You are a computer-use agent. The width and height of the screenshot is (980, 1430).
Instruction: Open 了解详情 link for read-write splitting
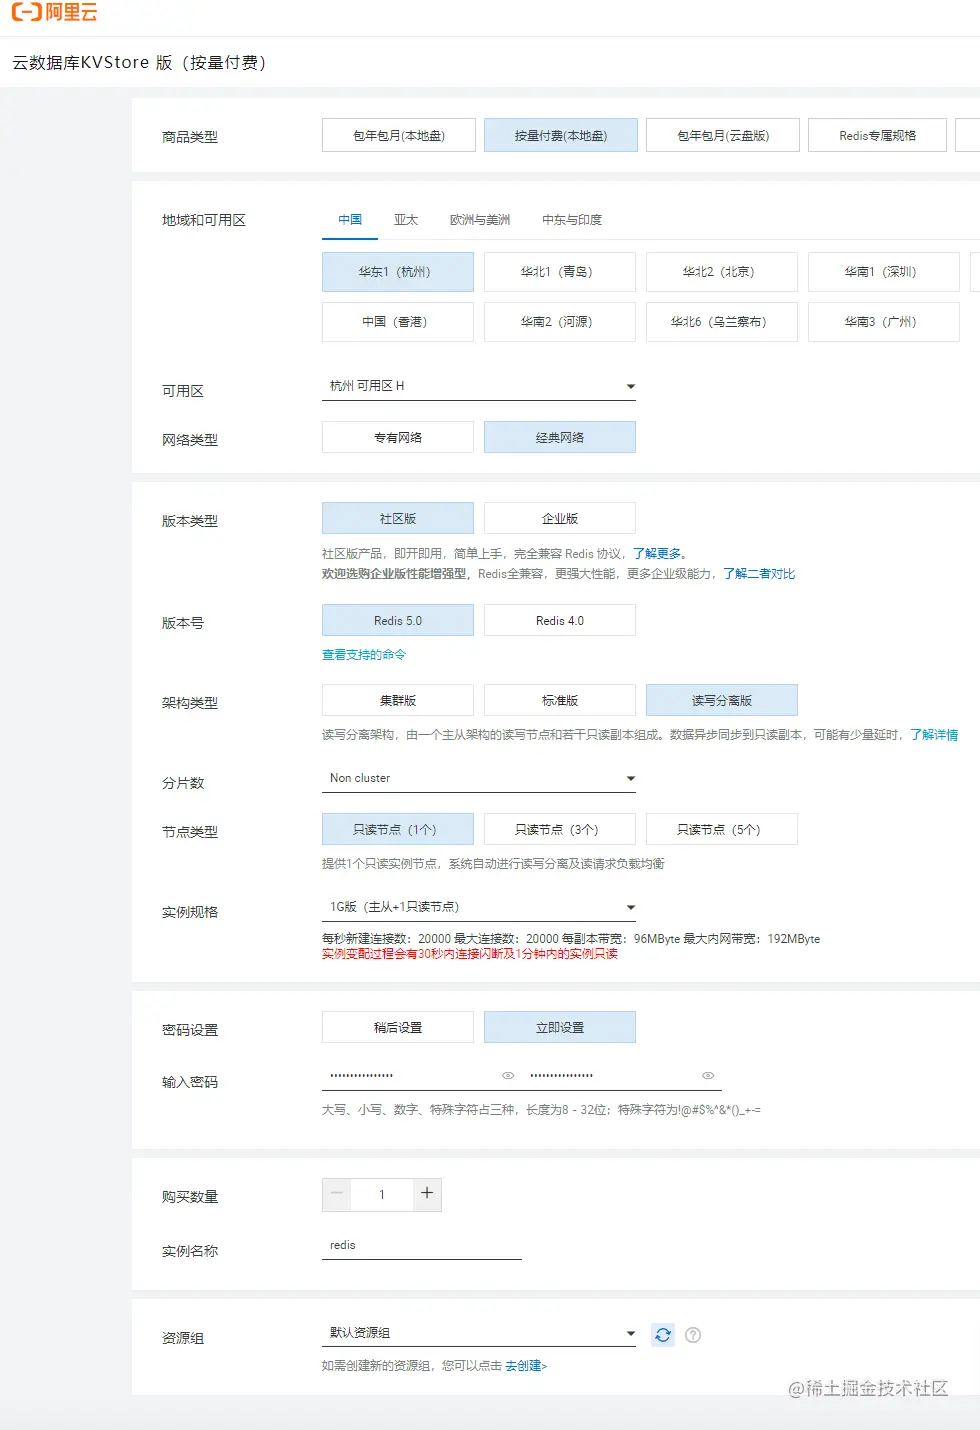[934, 735]
